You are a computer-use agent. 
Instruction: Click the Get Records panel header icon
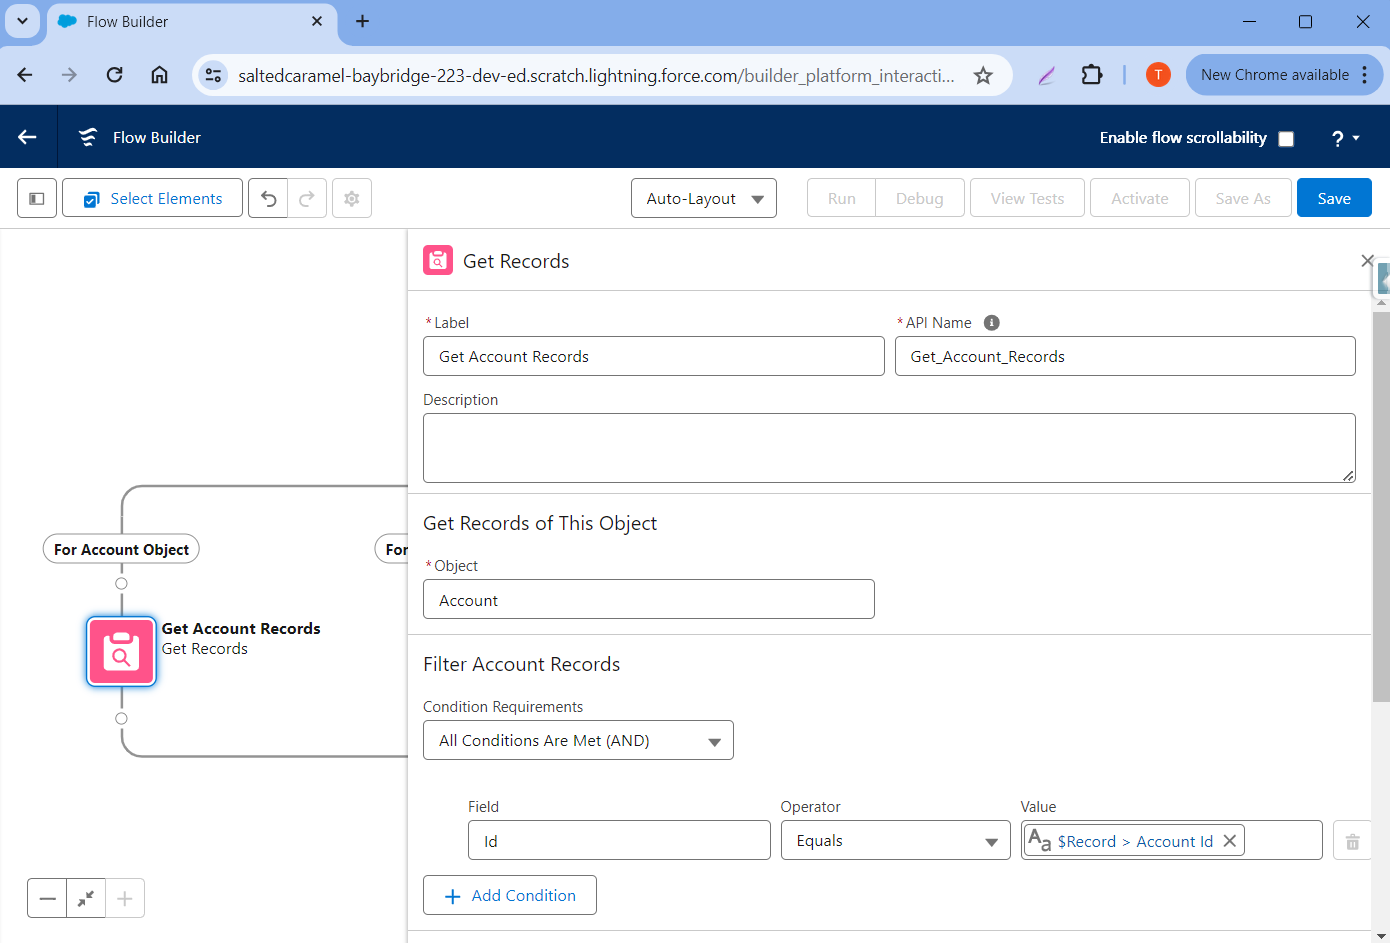438,260
